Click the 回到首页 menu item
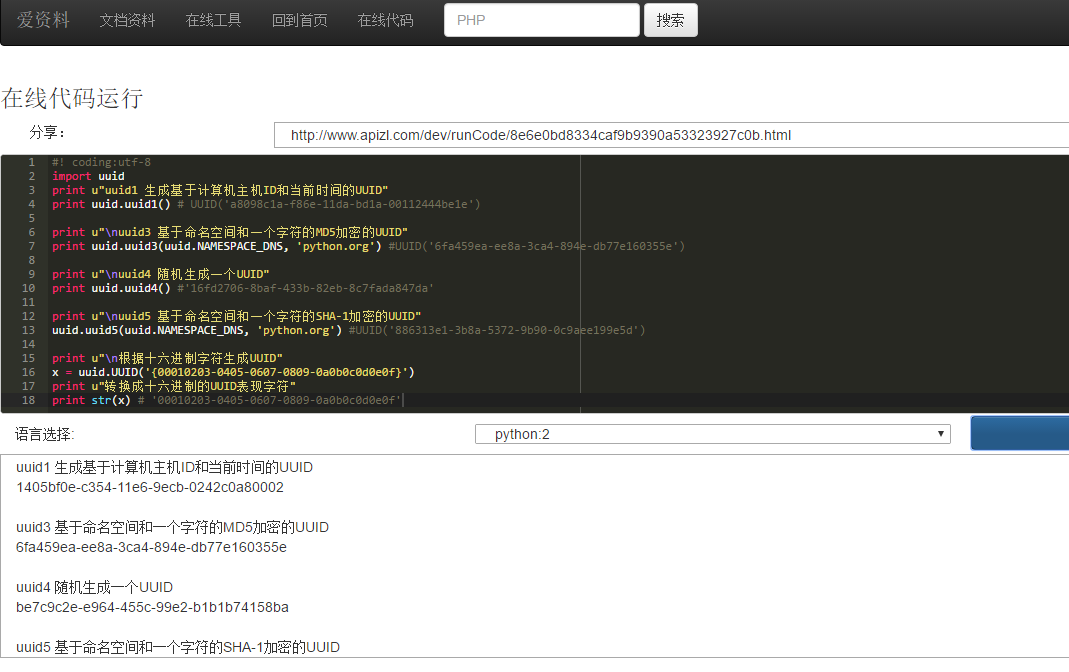This screenshot has width=1069, height=672. (x=300, y=20)
